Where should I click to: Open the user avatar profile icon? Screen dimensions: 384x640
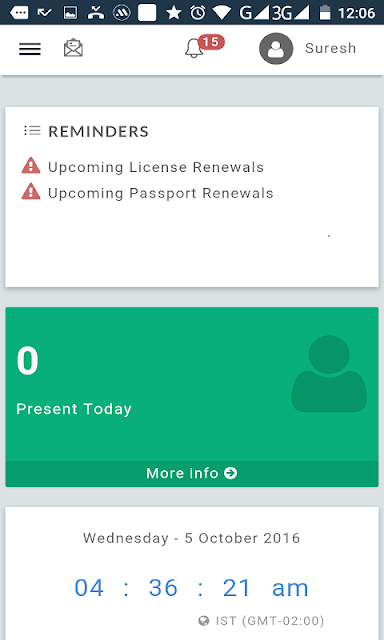[x=276, y=49]
